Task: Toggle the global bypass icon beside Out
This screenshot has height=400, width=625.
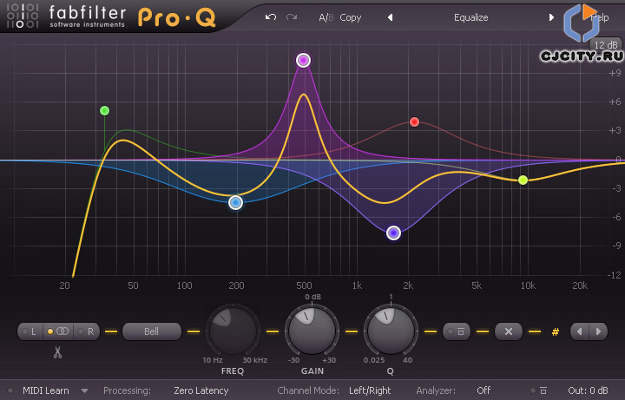Action: (542, 391)
